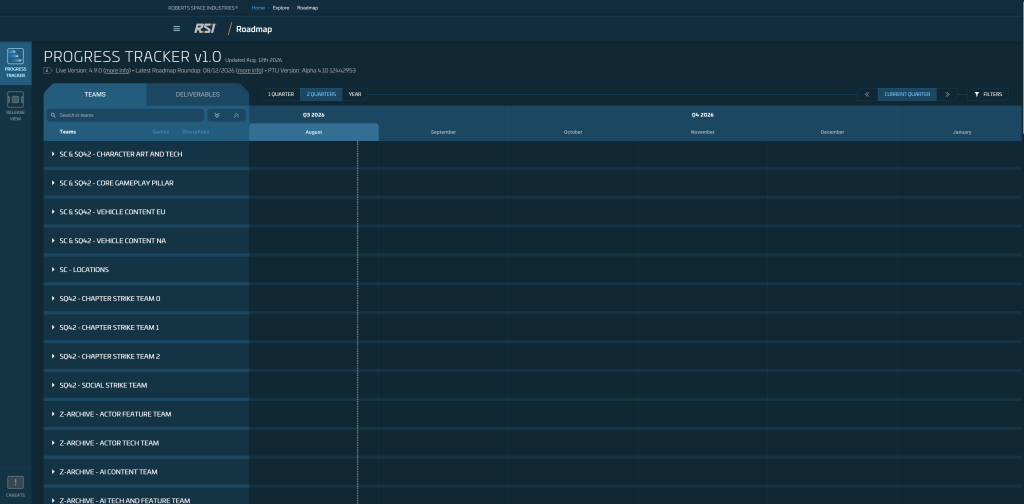
Task: Click into the Search in teams field
Action: point(126,116)
